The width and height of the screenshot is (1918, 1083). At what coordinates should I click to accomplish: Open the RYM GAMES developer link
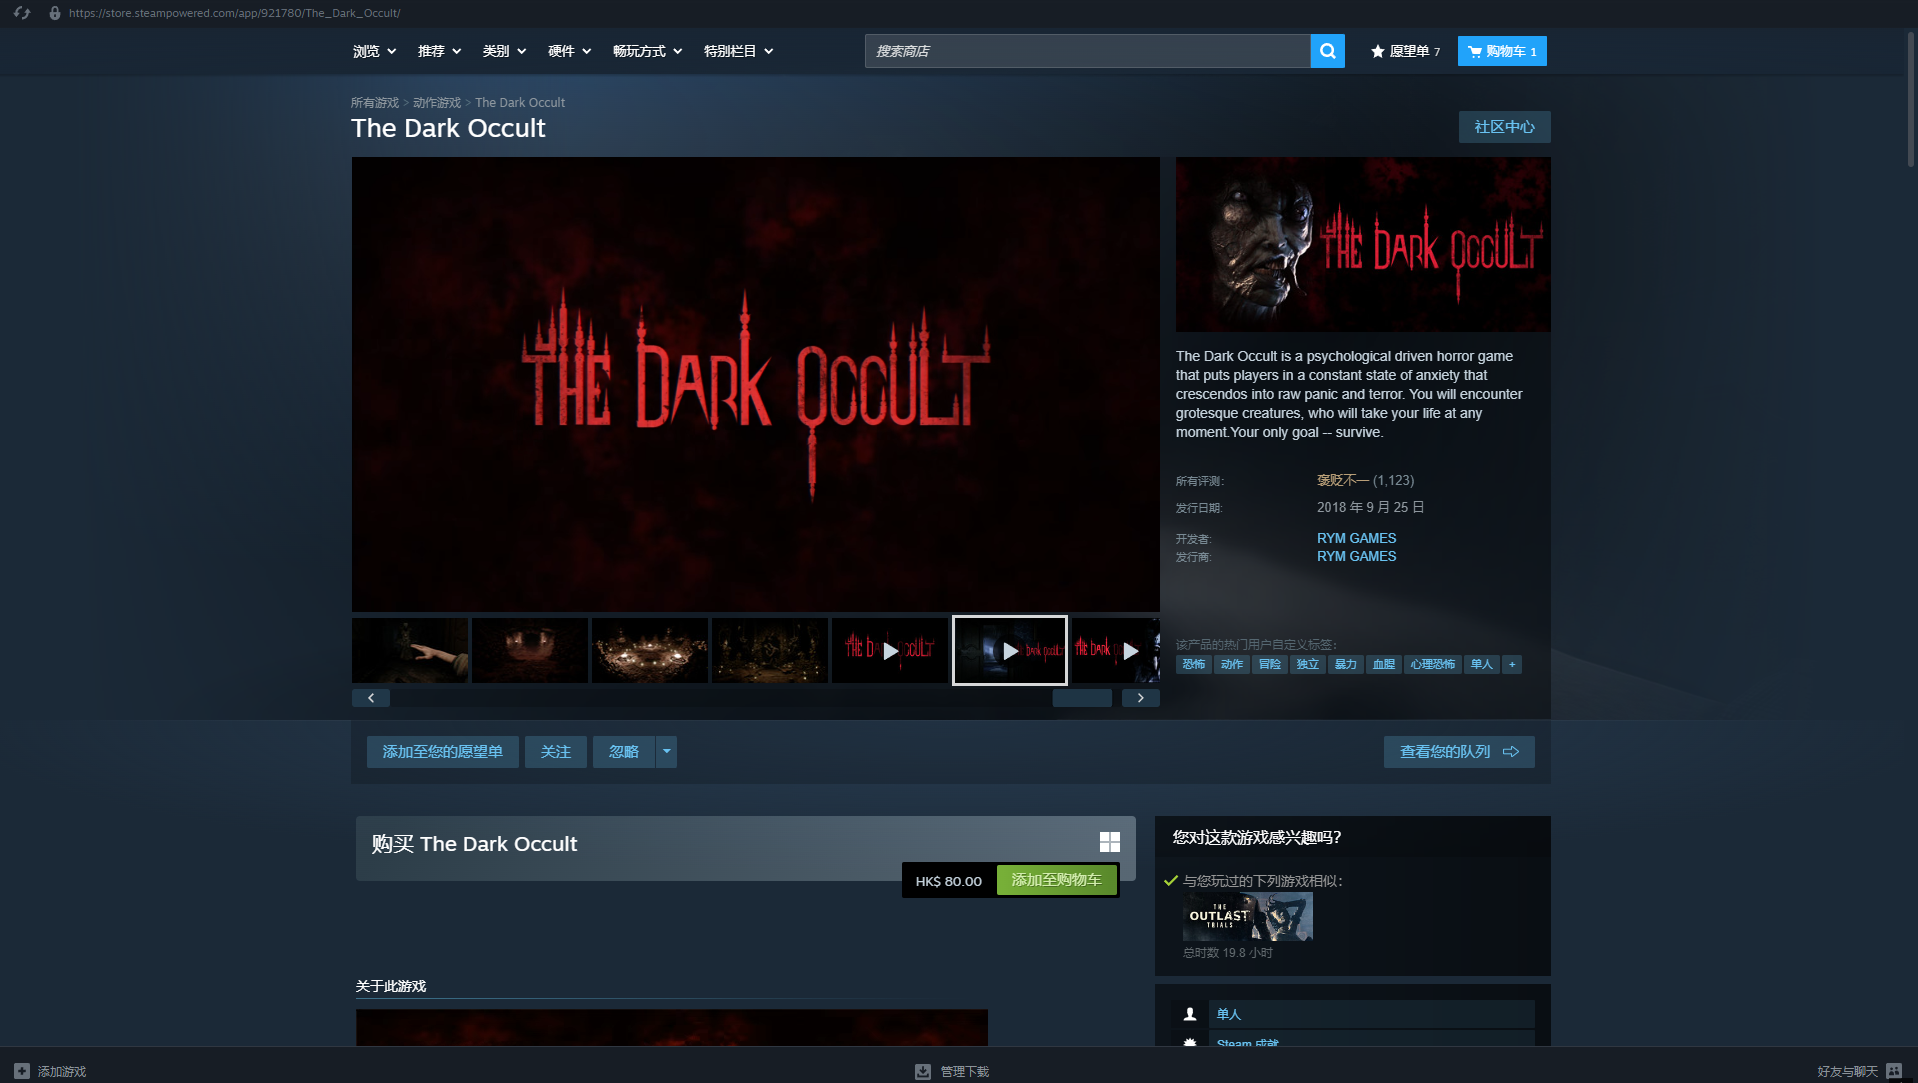pyautogui.click(x=1356, y=538)
